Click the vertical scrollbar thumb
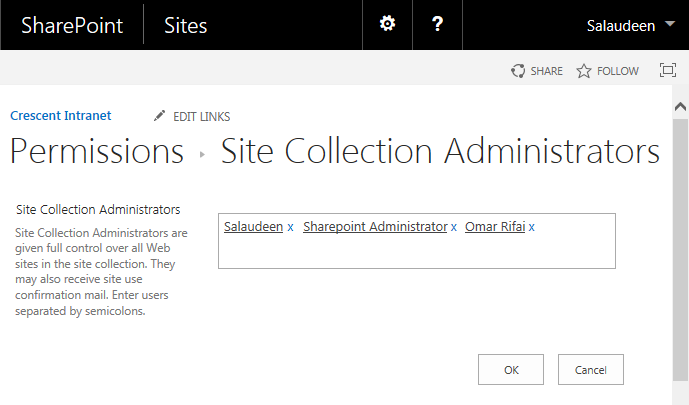This screenshot has height=405, width=689. 680,250
